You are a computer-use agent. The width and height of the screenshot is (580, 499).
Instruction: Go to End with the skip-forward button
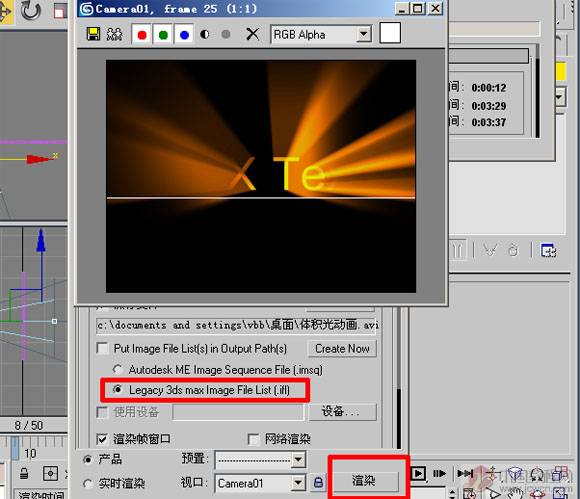click(465, 473)
